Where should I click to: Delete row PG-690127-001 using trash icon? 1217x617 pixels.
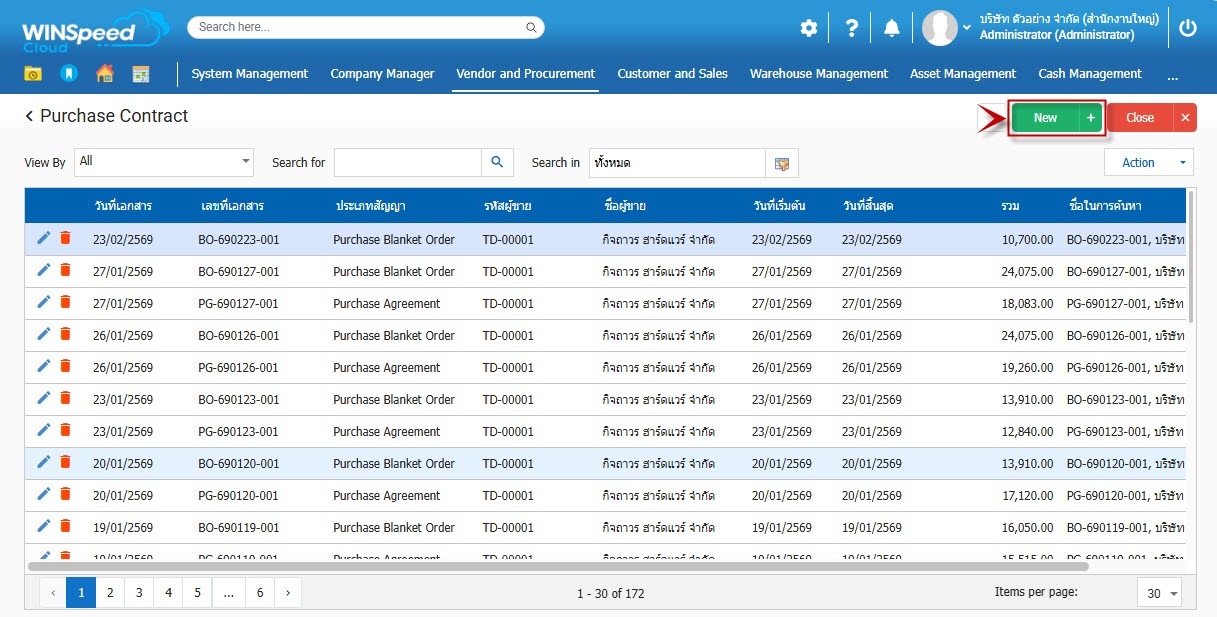tap(65, 302)
